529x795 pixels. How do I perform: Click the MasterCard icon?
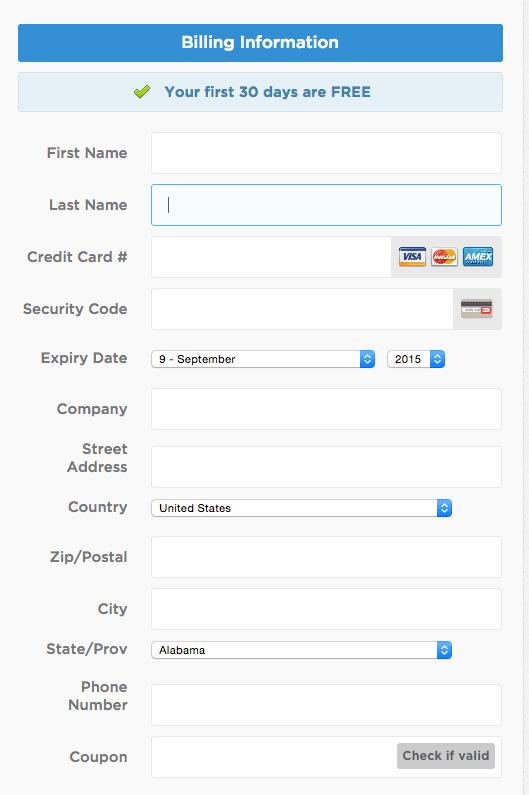tap(444, 257)
